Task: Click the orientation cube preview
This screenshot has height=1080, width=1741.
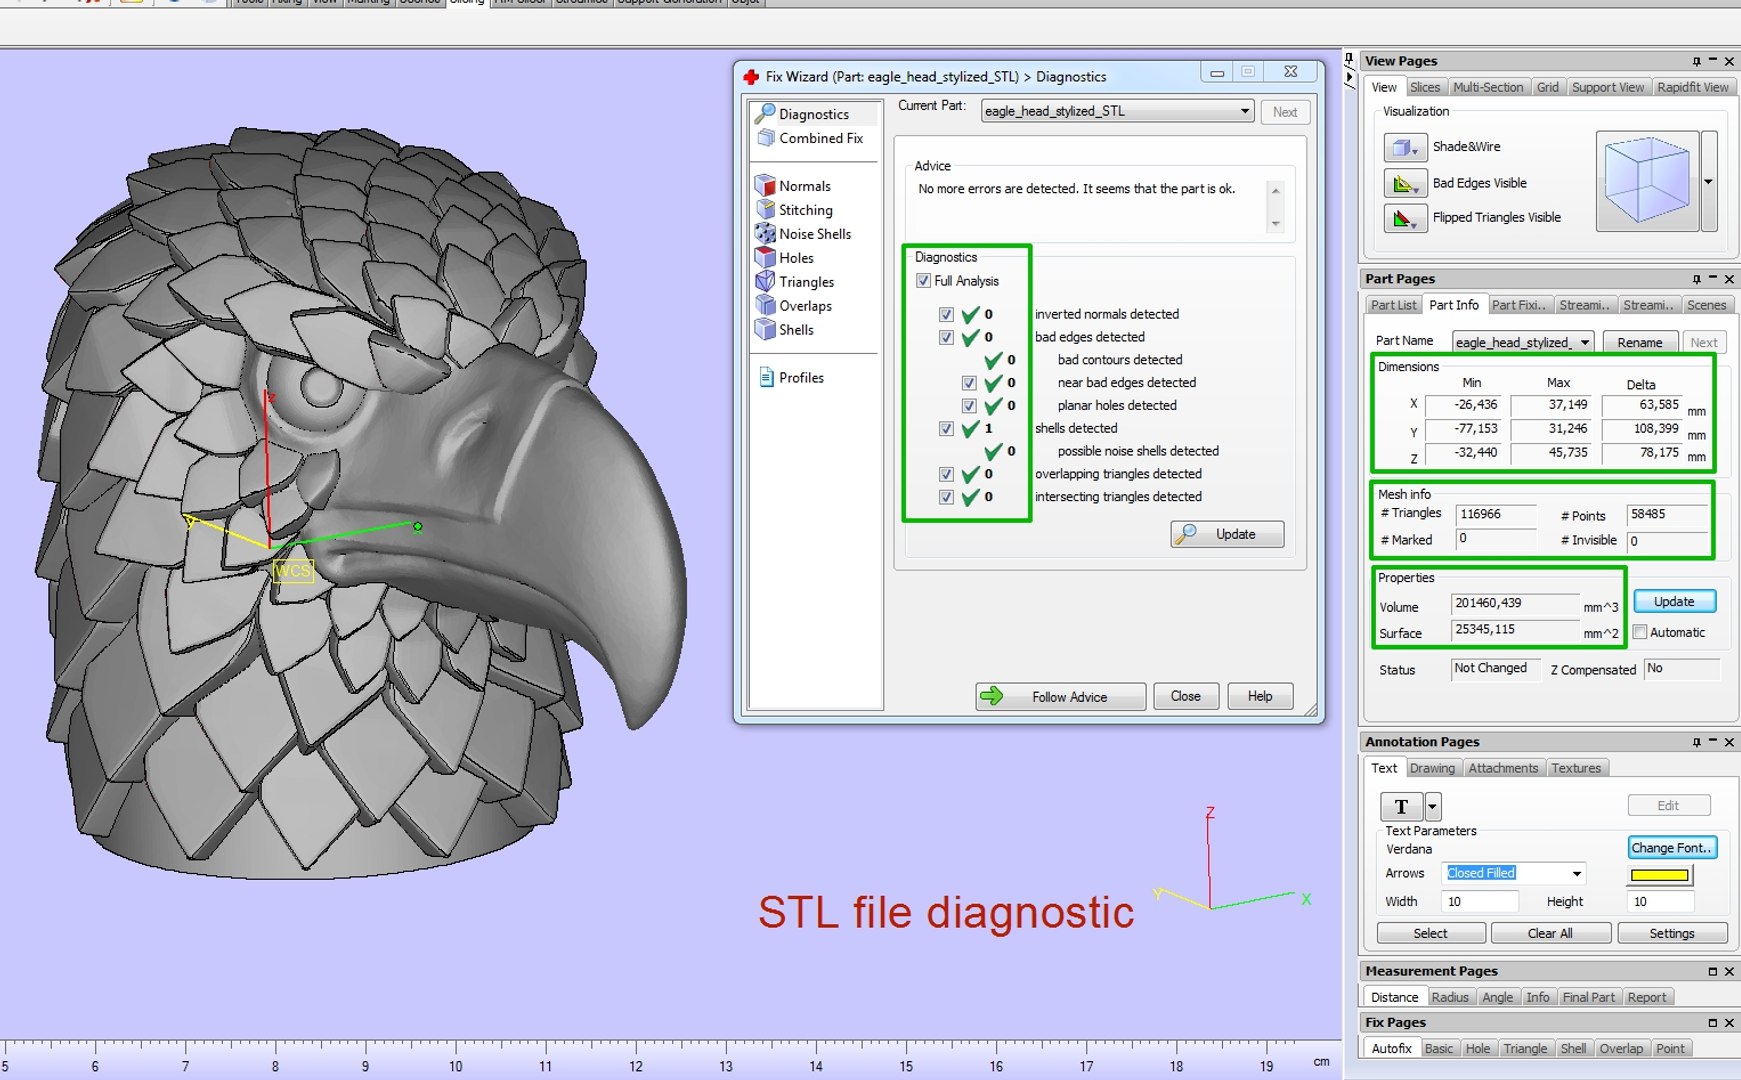Action: (1646, 181)
